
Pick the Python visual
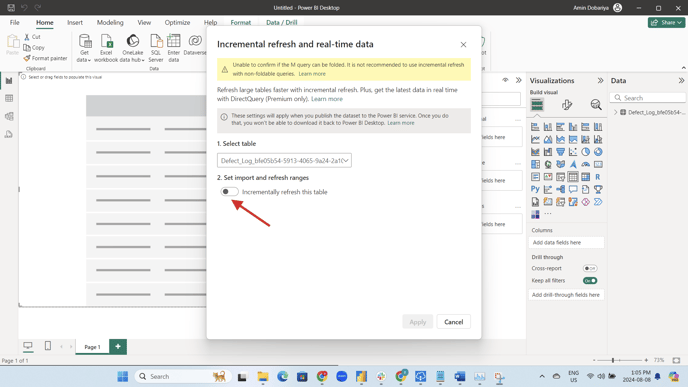[535, 189]
